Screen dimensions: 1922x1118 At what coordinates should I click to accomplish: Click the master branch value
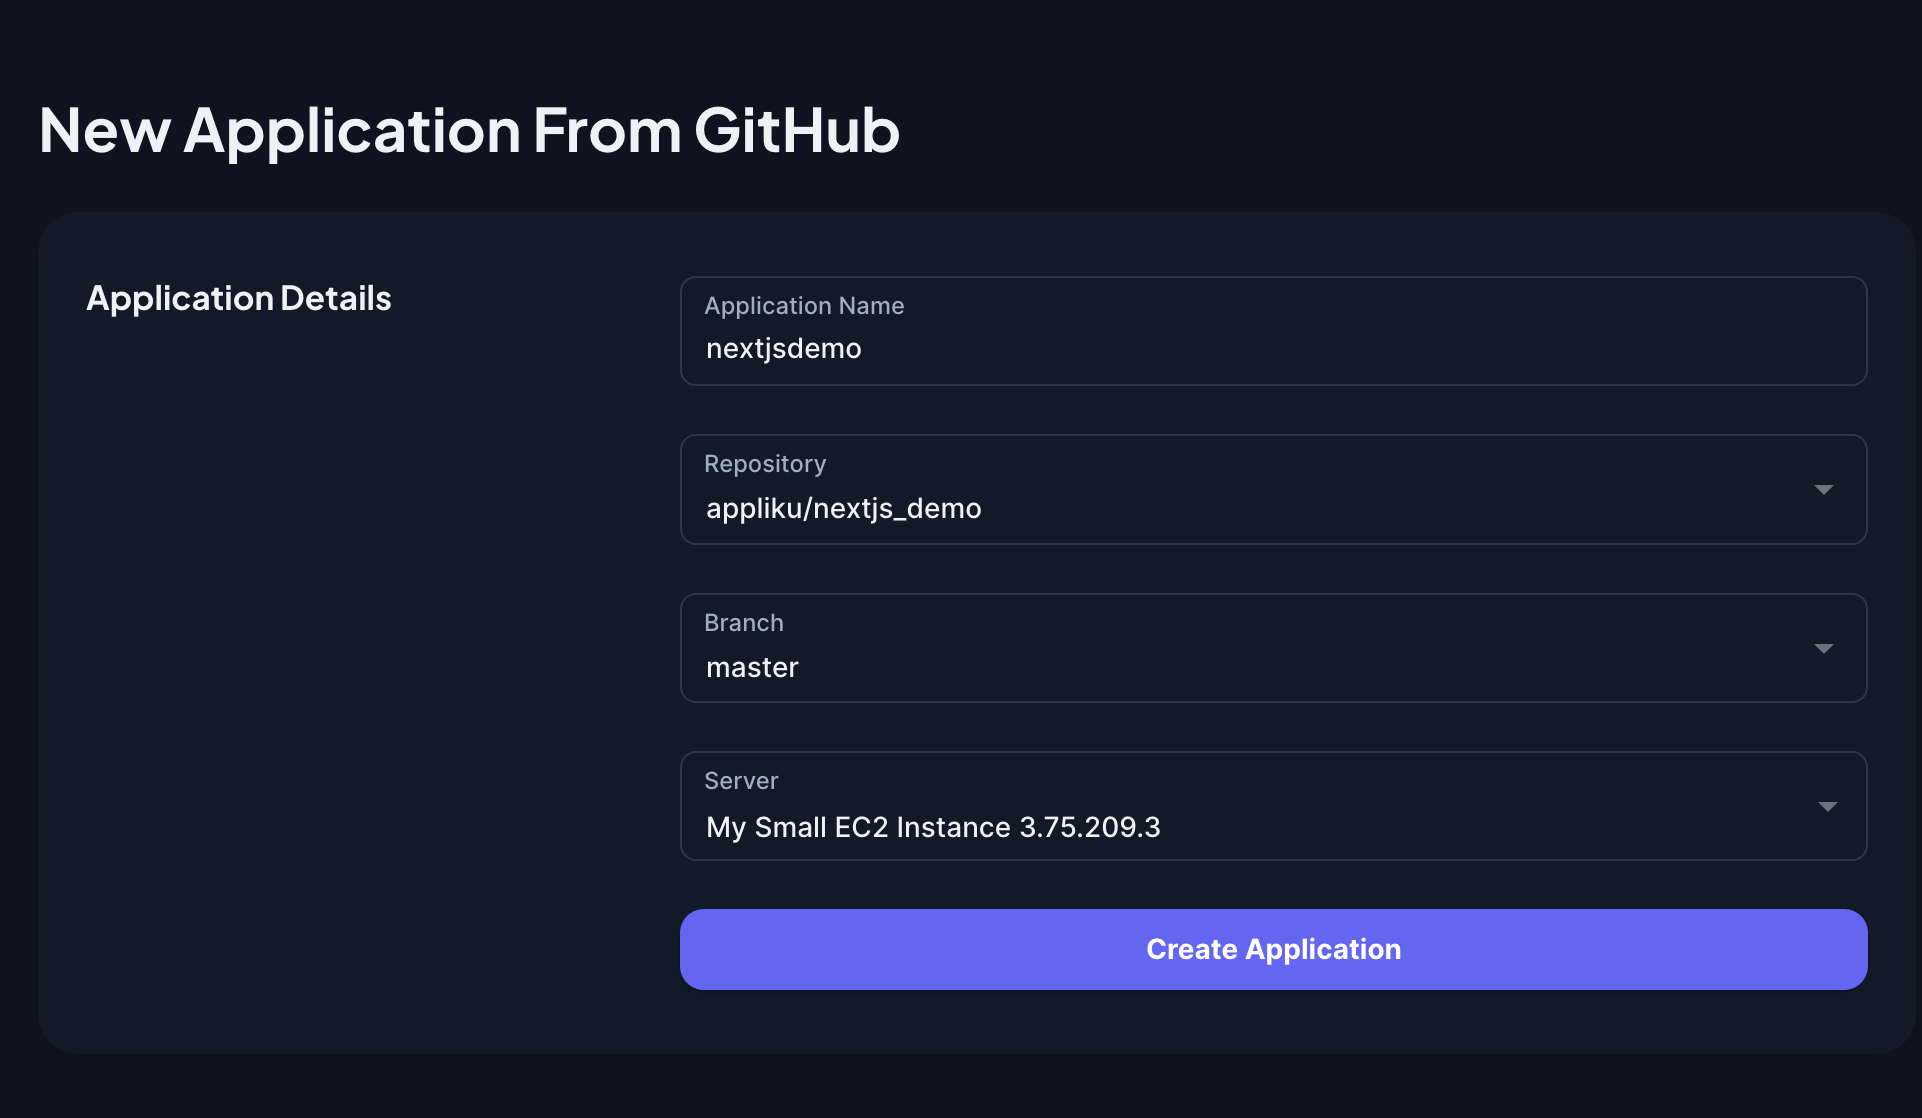click(752, 668)
